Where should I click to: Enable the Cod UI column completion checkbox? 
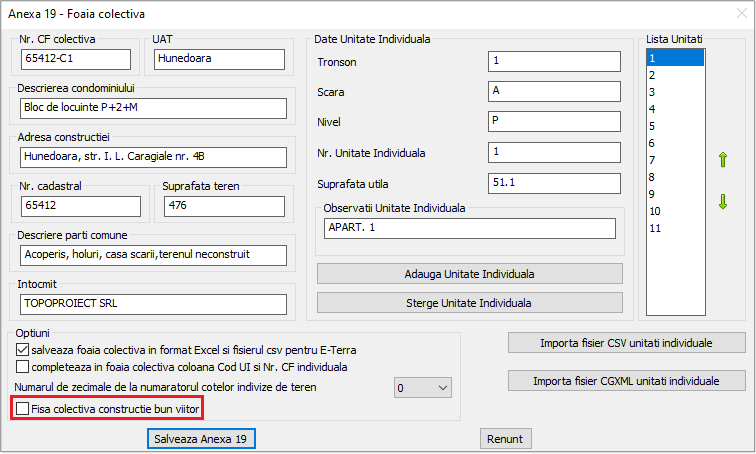pos(23,368)
